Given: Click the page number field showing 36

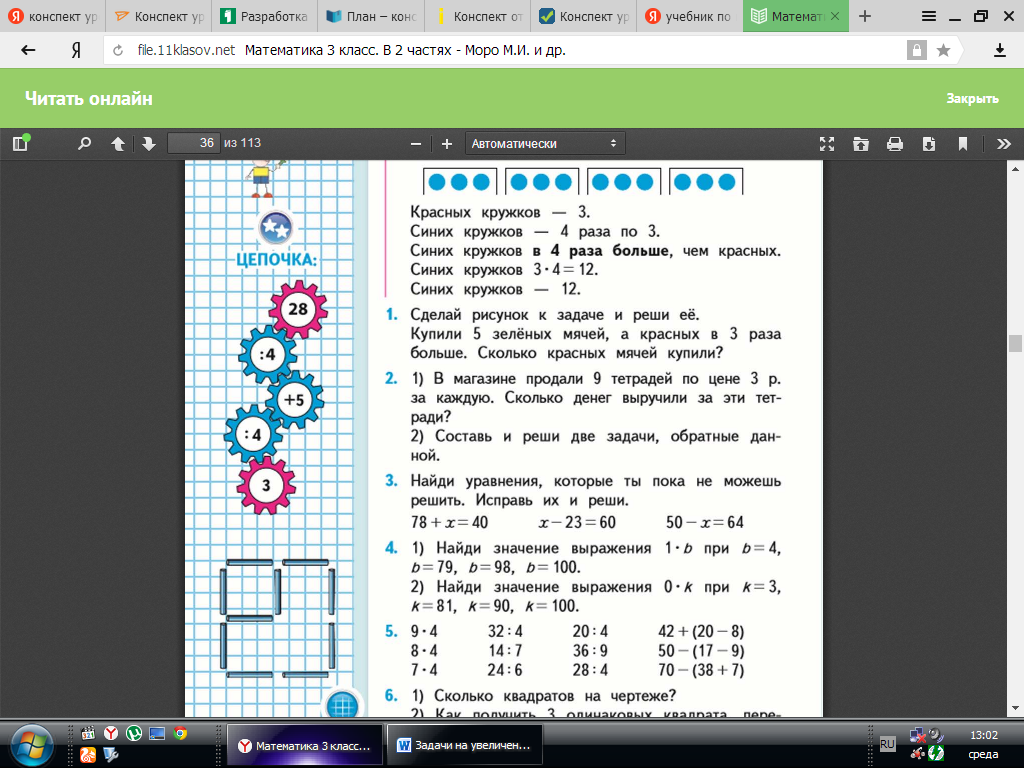Looking at the screenshot, I should [194, 143].
